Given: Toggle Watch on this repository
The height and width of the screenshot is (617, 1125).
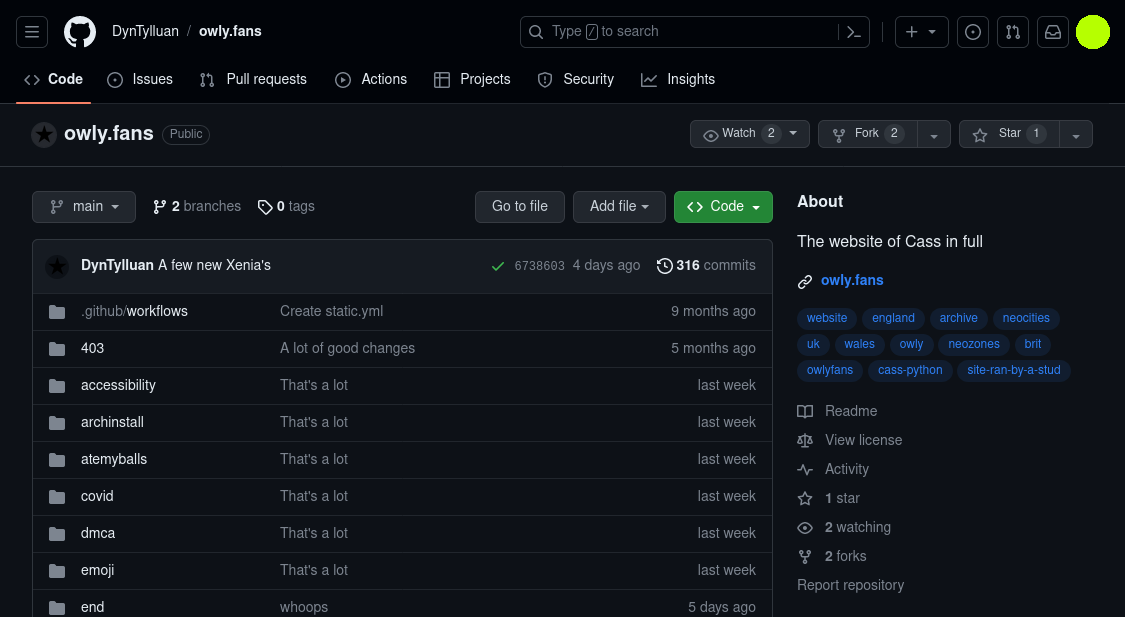Looking at the screenshot, I should [739, 134].
